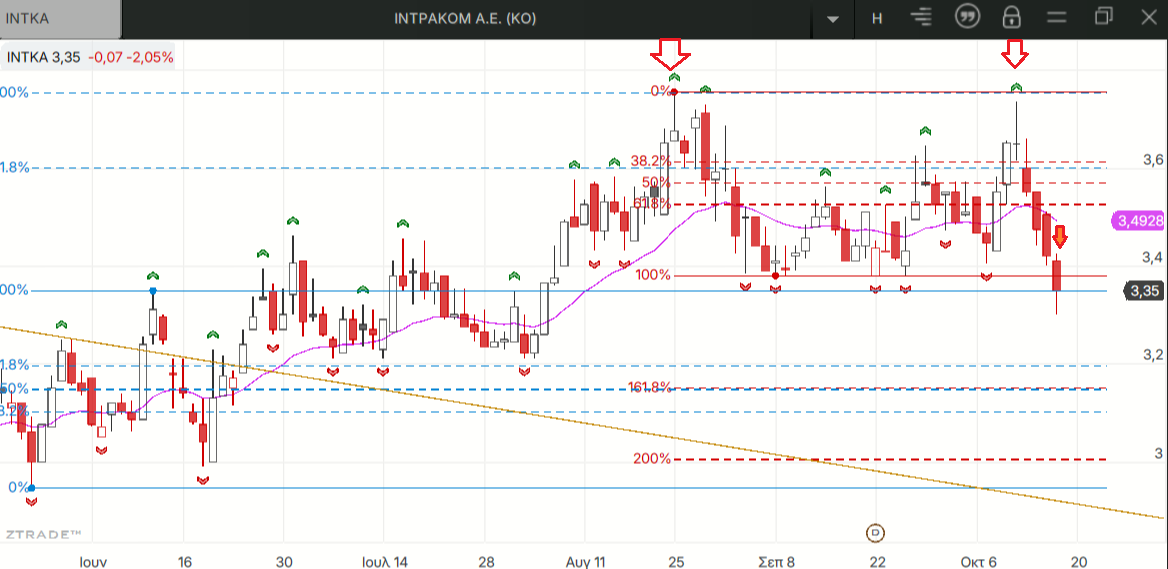1168x569 pixels.
Task: Click the ZTRADE logo watermark
Action: click(42, 536)
